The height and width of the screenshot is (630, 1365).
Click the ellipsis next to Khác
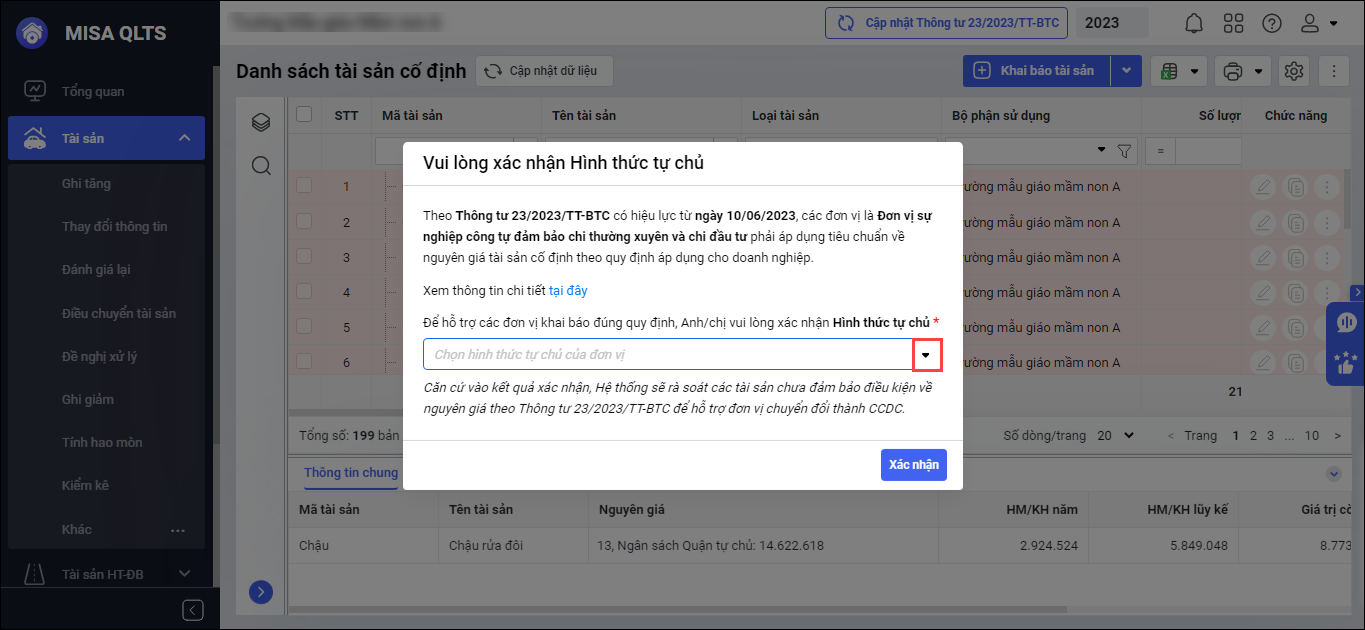point(178,530)
